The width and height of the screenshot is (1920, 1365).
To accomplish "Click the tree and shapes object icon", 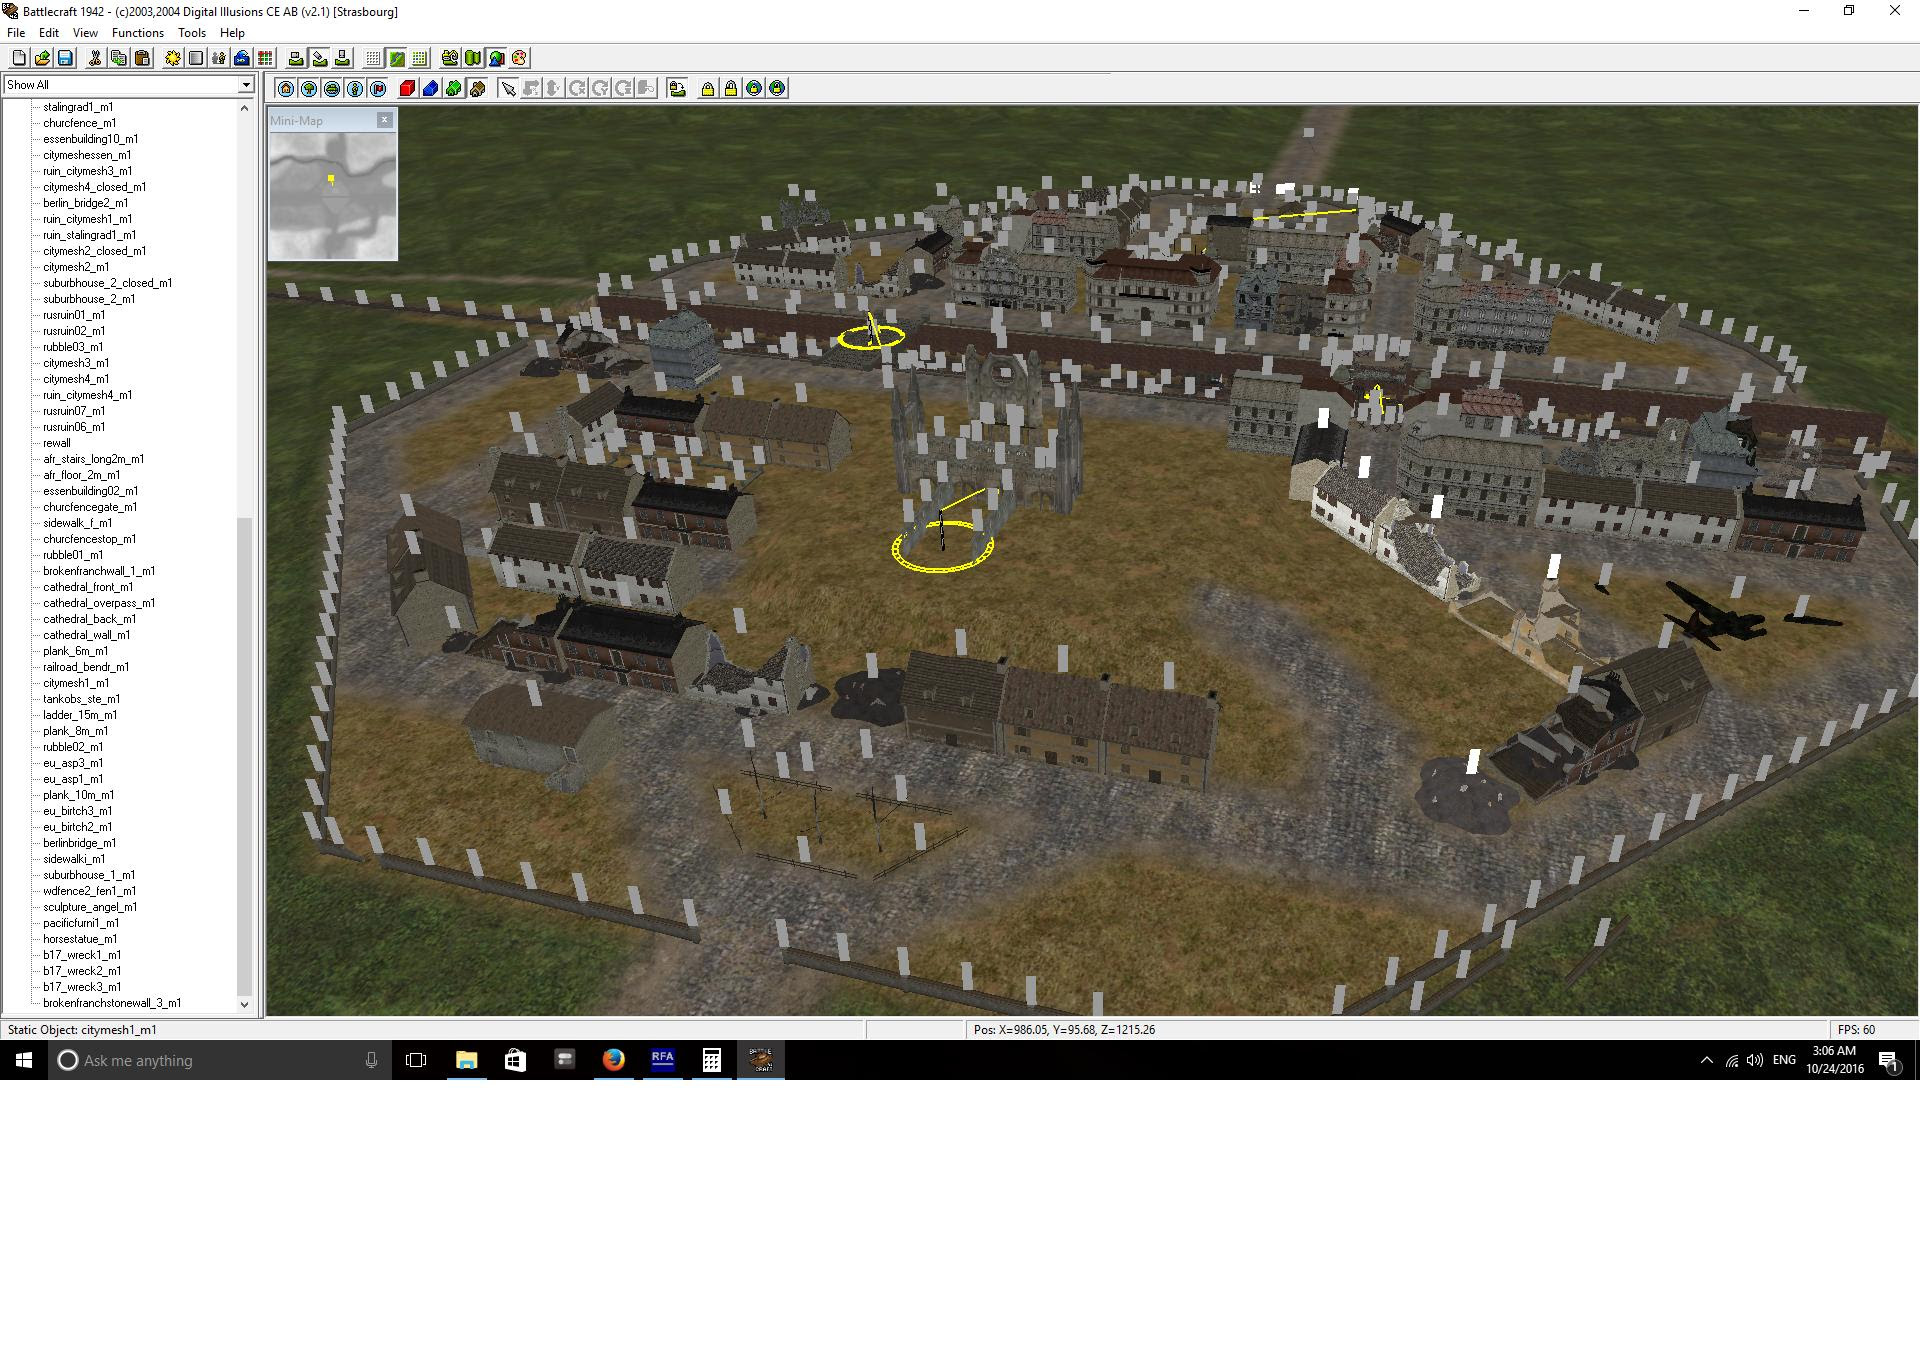I will [496, 58].
